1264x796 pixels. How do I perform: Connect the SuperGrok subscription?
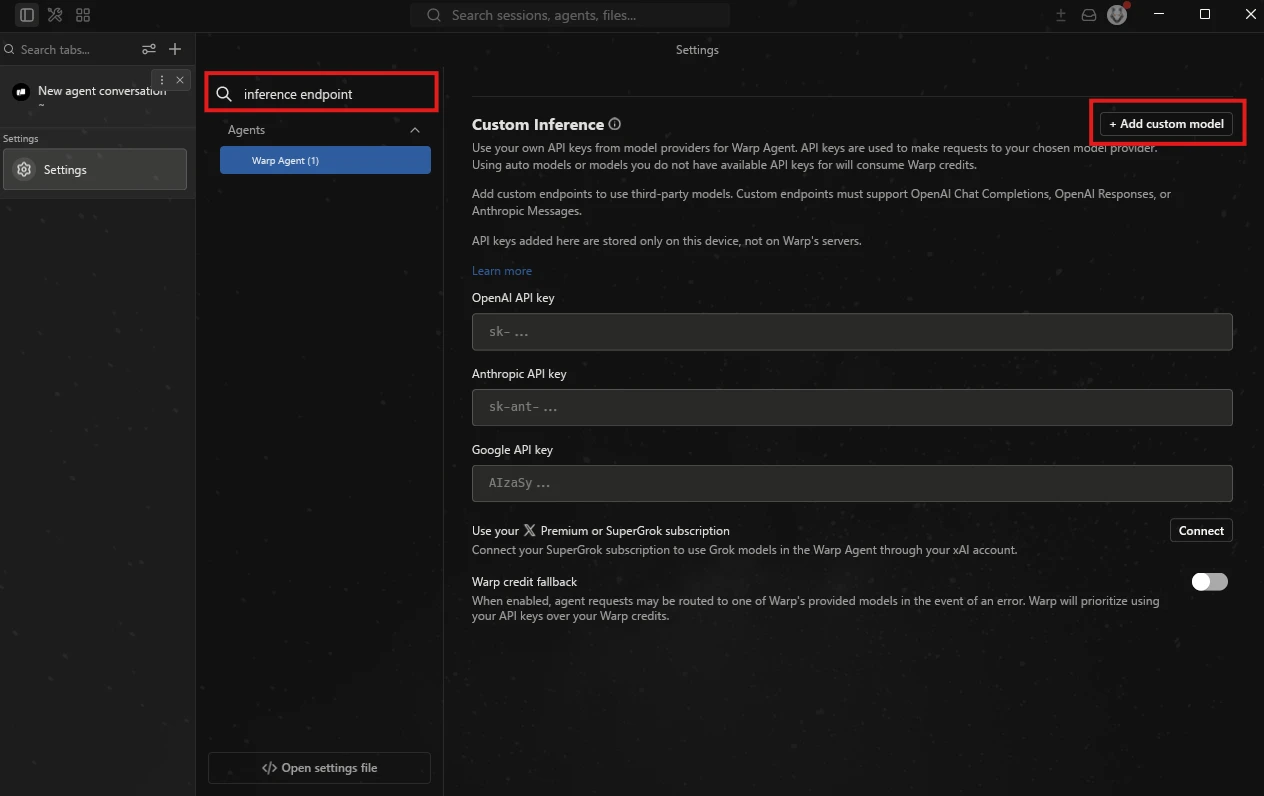pos(1201,531)
